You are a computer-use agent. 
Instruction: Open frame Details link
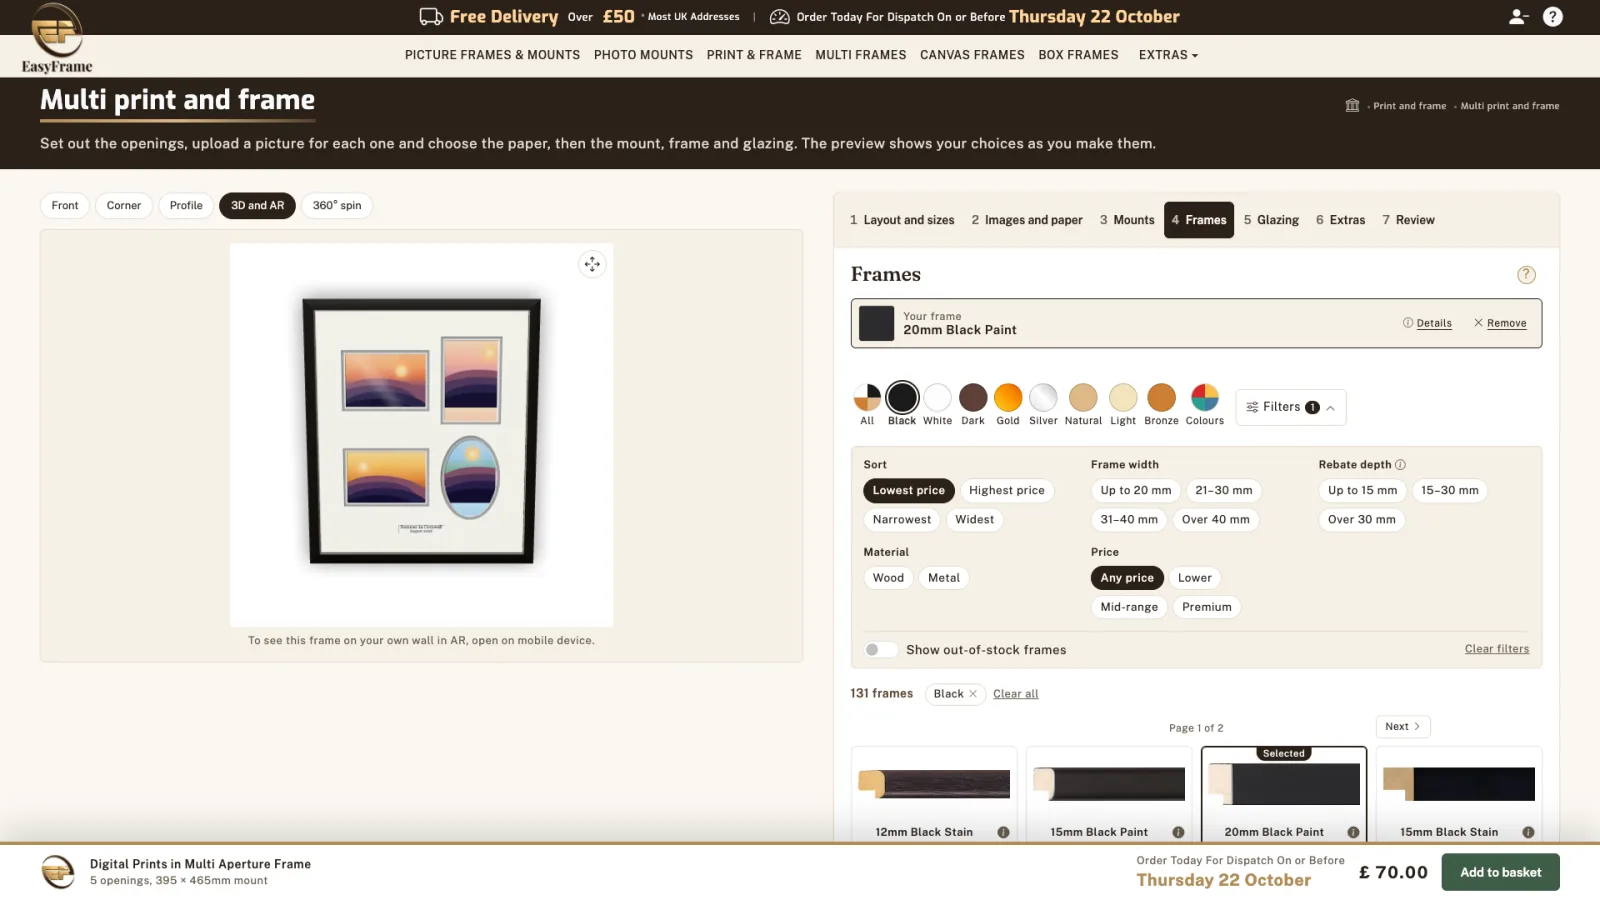(1427, 323)
